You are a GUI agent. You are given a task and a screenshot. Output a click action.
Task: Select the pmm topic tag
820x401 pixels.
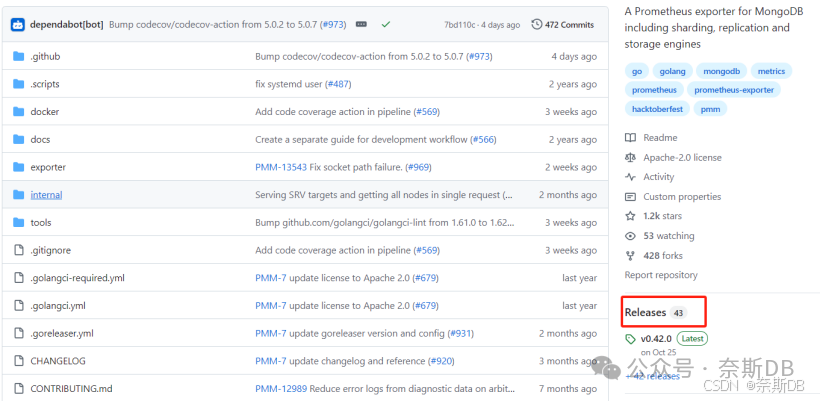(x=710, y=109)
